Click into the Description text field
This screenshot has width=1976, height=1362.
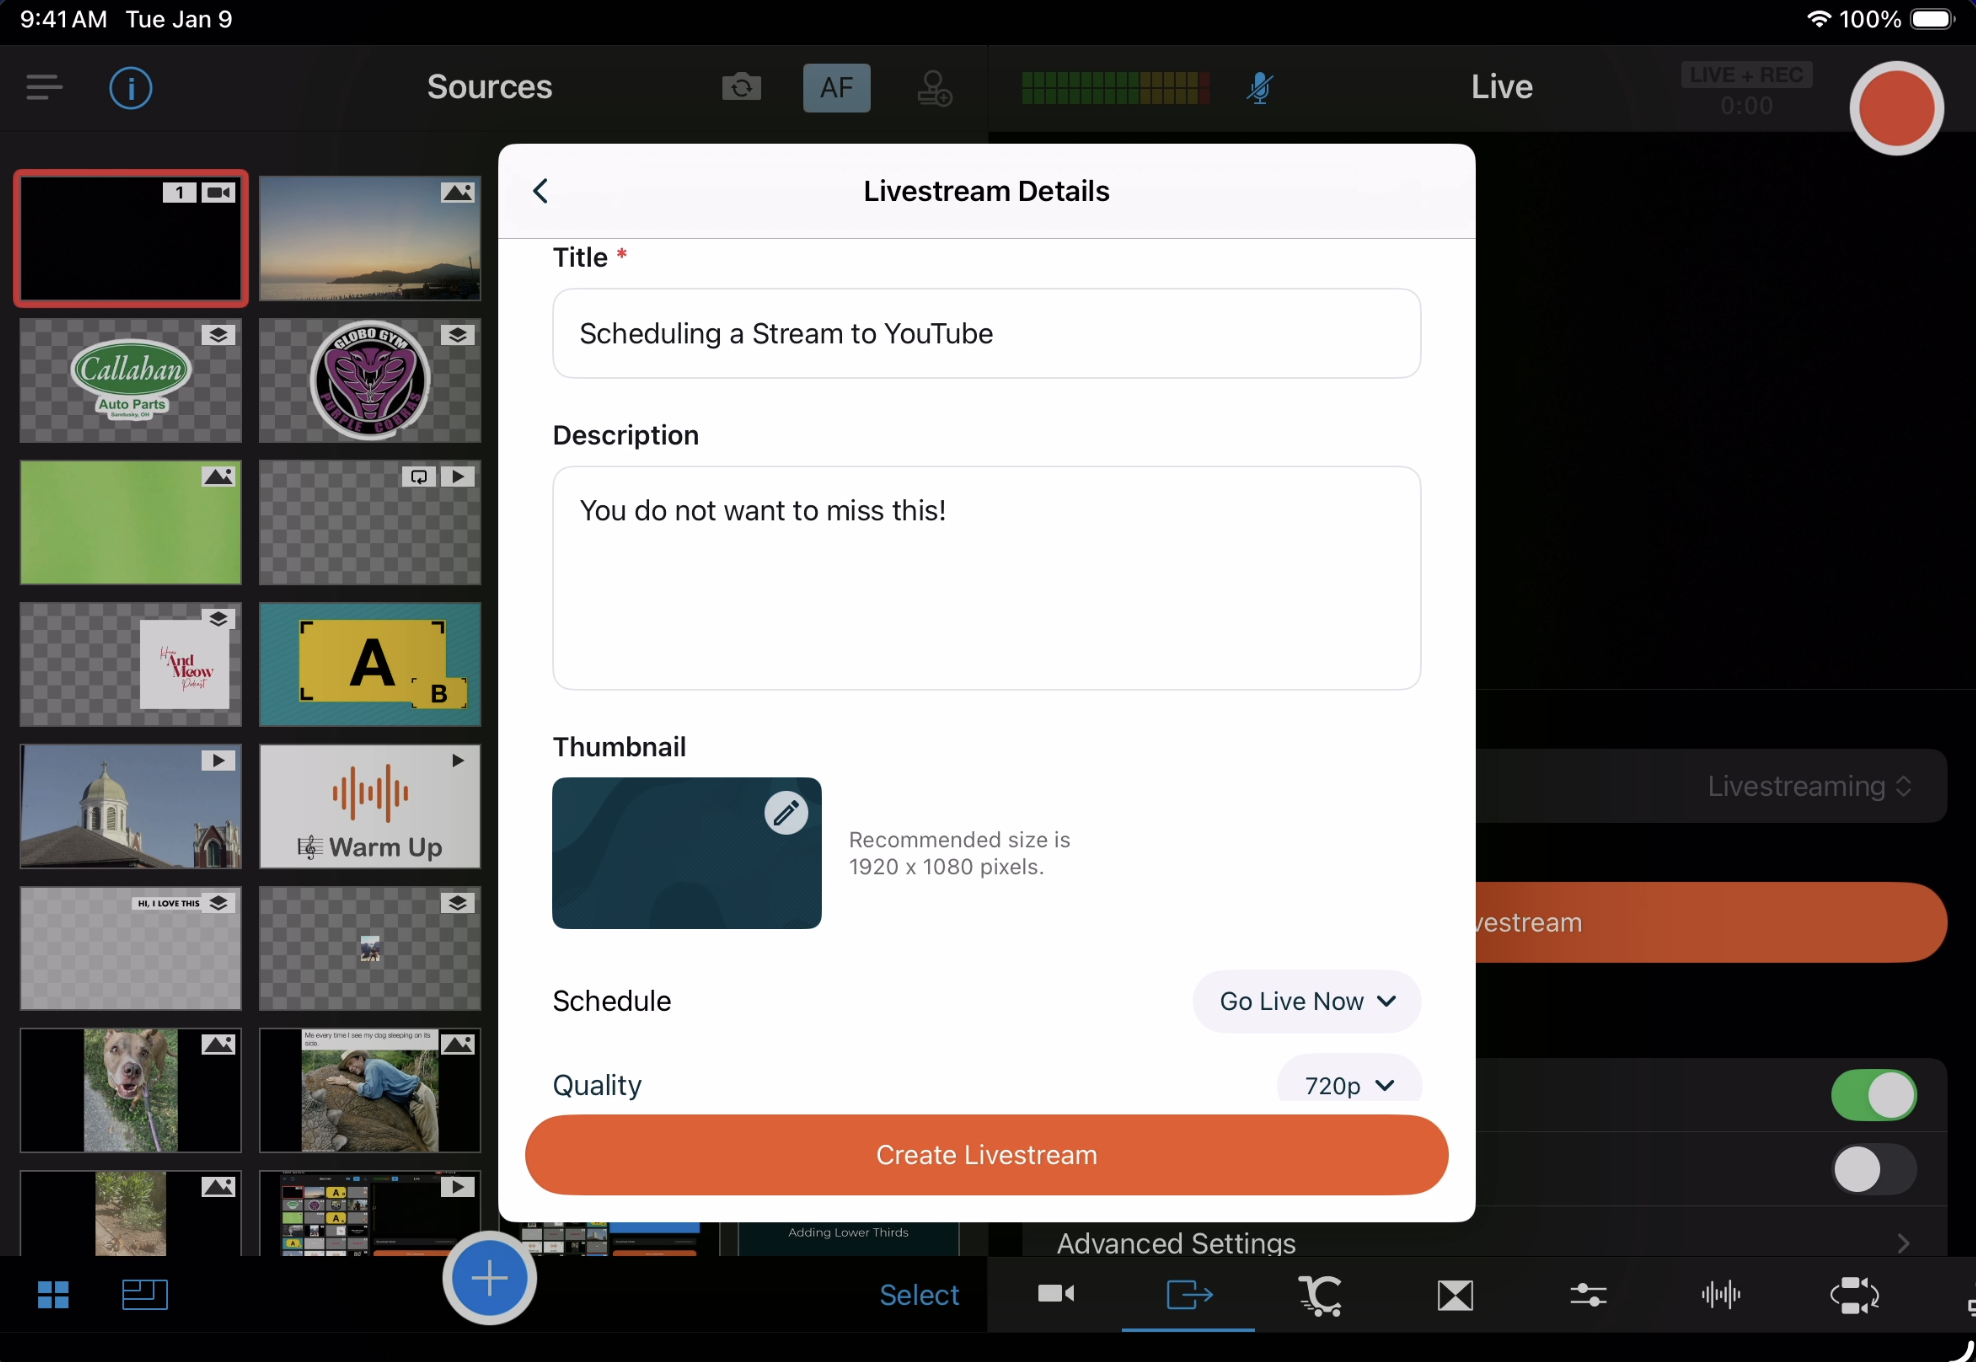pos(986,578)
